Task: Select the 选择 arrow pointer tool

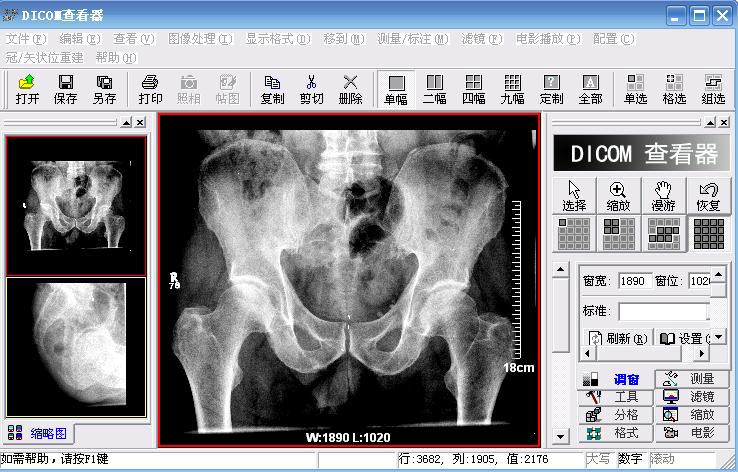Action: point(574,196)
